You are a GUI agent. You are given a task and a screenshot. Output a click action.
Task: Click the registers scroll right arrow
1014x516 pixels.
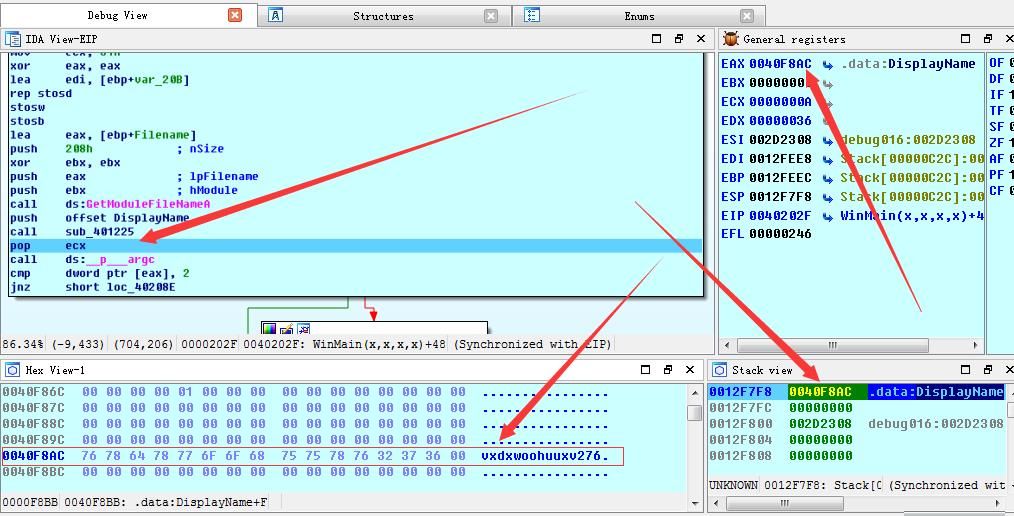pyautogui.click(x=975, y=345)
